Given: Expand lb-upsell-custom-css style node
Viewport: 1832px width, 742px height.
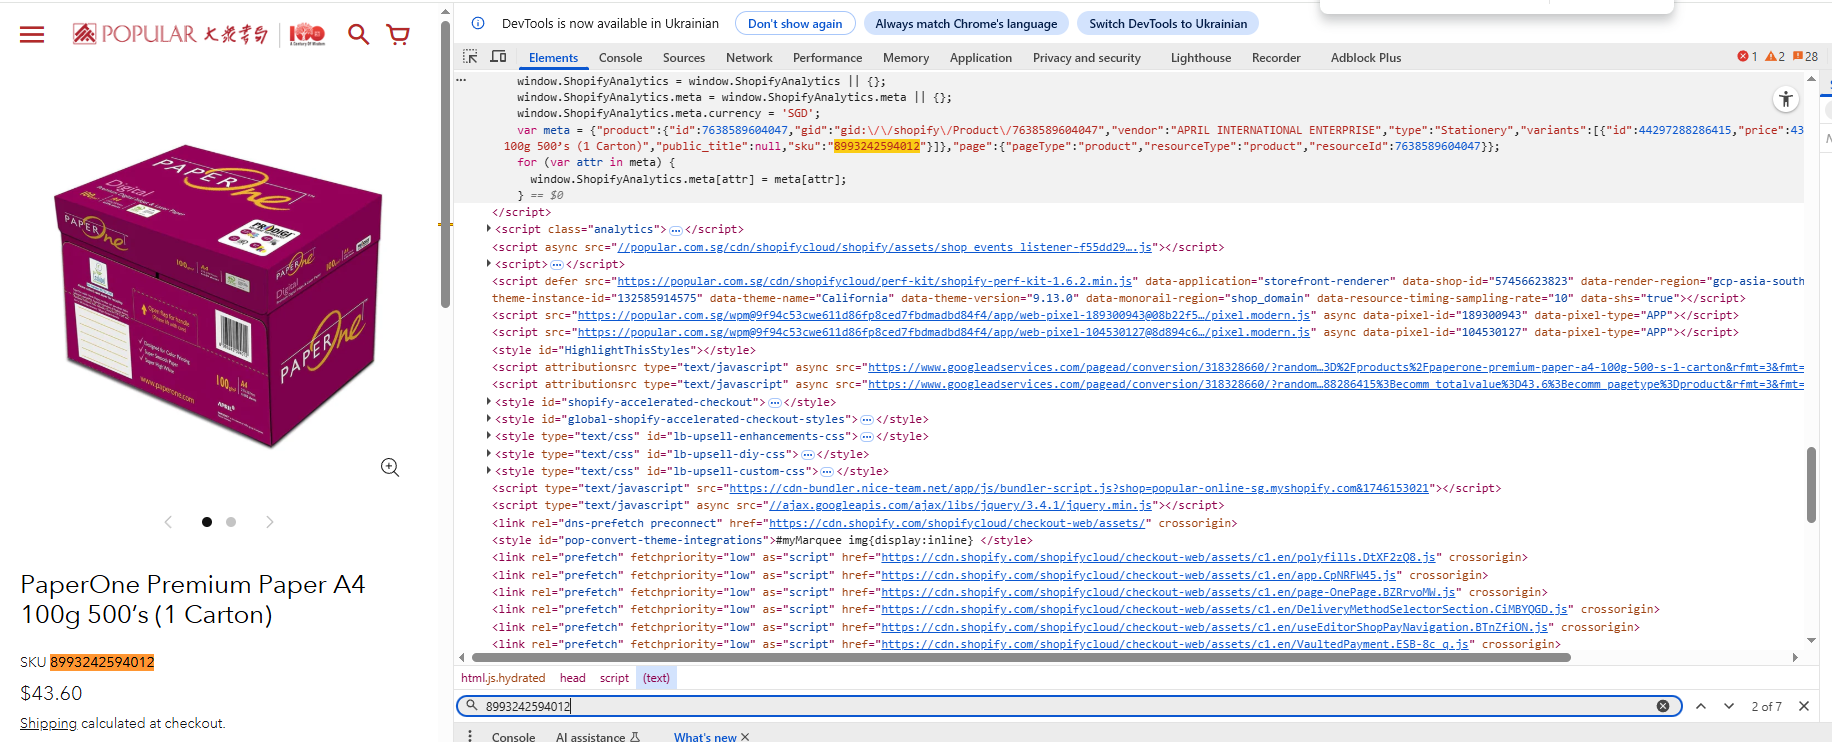Looking at the screenshot, I should (488, 471).
